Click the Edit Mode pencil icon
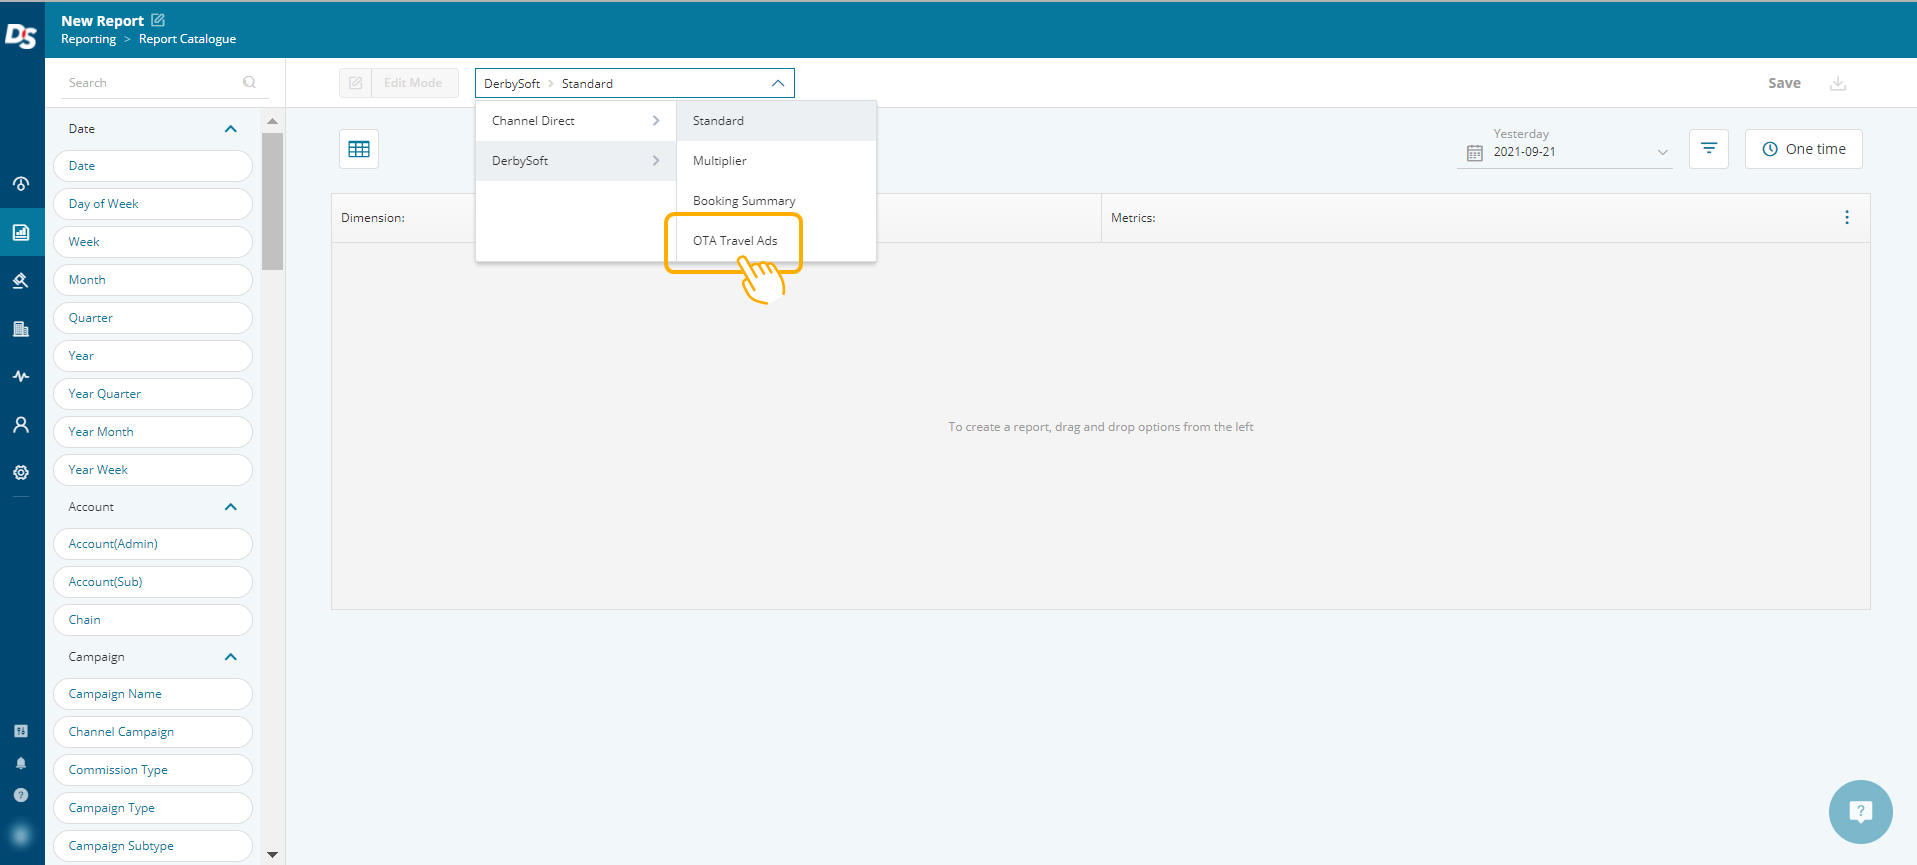This screenshot has width=1917, height=865. 356,83
